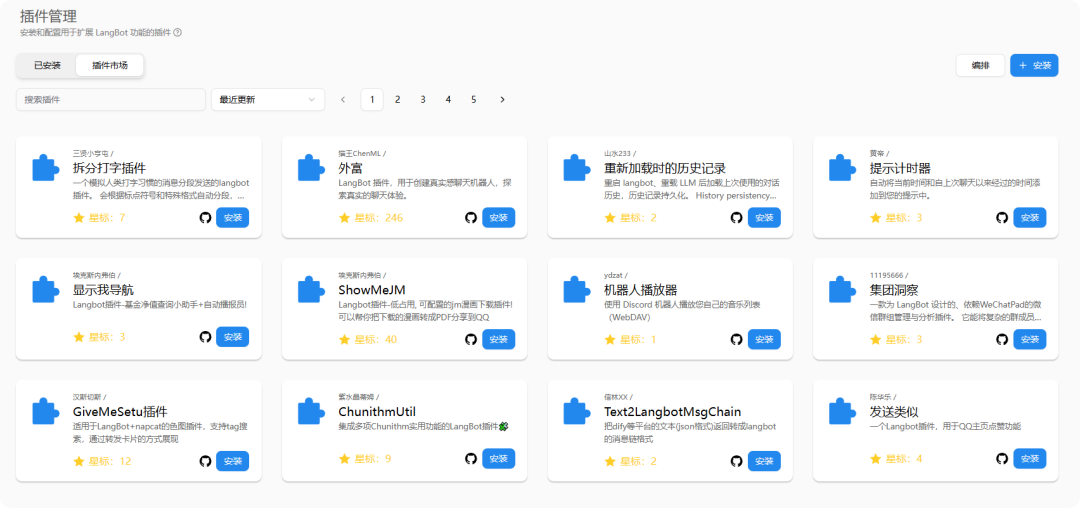Viewport: 1080px width, 508px height.
Task: Click the help question mark icon
Action: click(178, 32)
